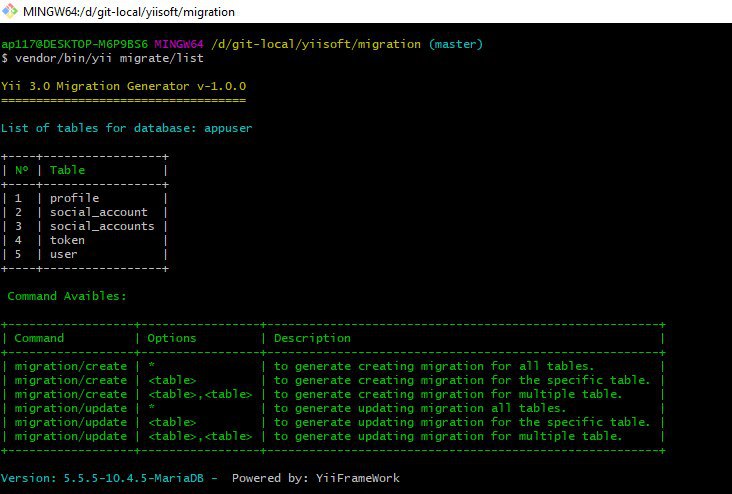Click the command vendor/bin/yii migrate/list
The height and width of the screenshot is (494, 732).
(109, 58)
